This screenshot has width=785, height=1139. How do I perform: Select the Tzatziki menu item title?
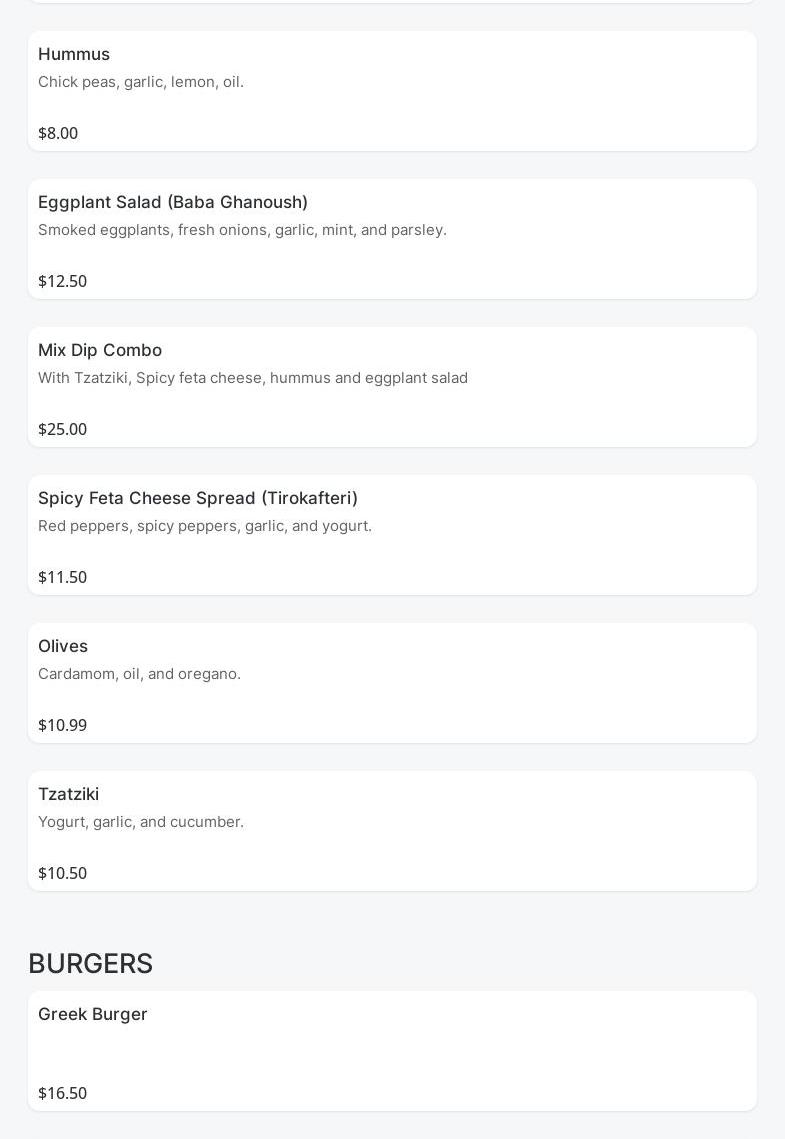coord(68,794)
